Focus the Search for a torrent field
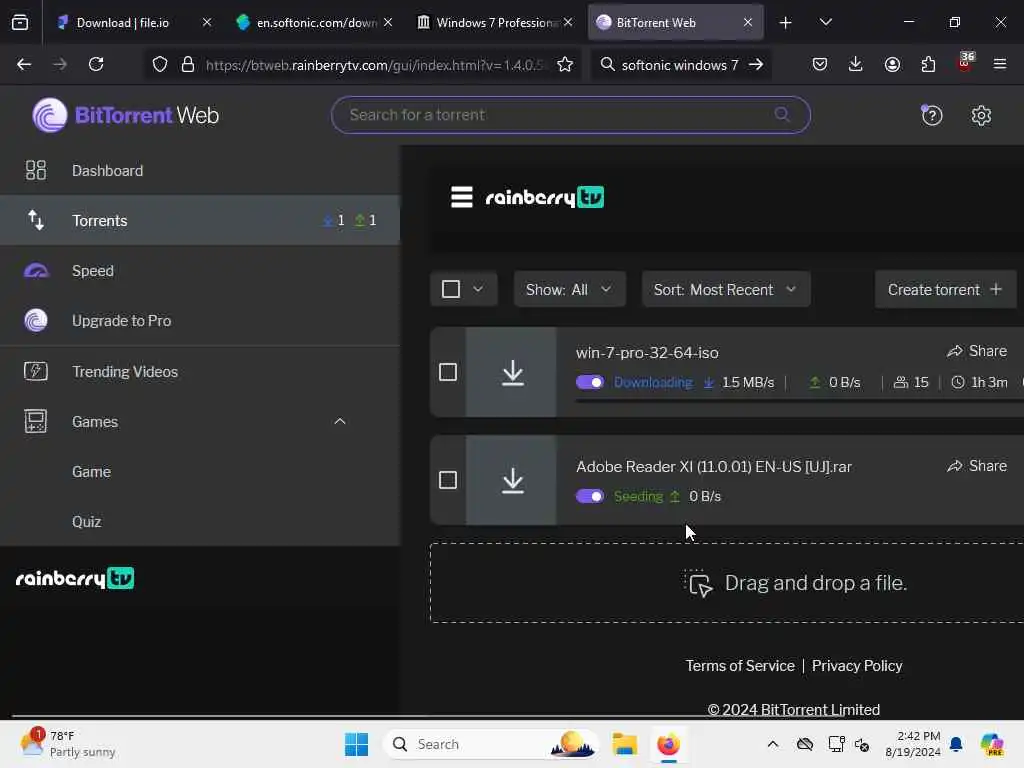This screenshot has width=1024, height=768. pyautogui.click(x=571, y=115)
